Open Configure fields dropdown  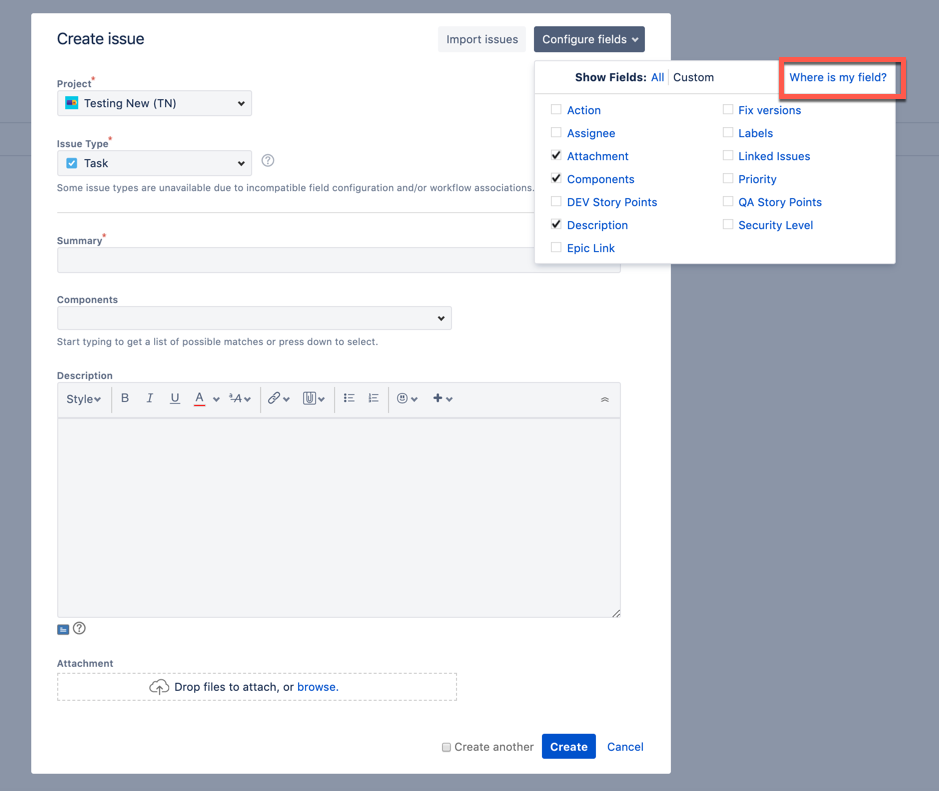589,39
